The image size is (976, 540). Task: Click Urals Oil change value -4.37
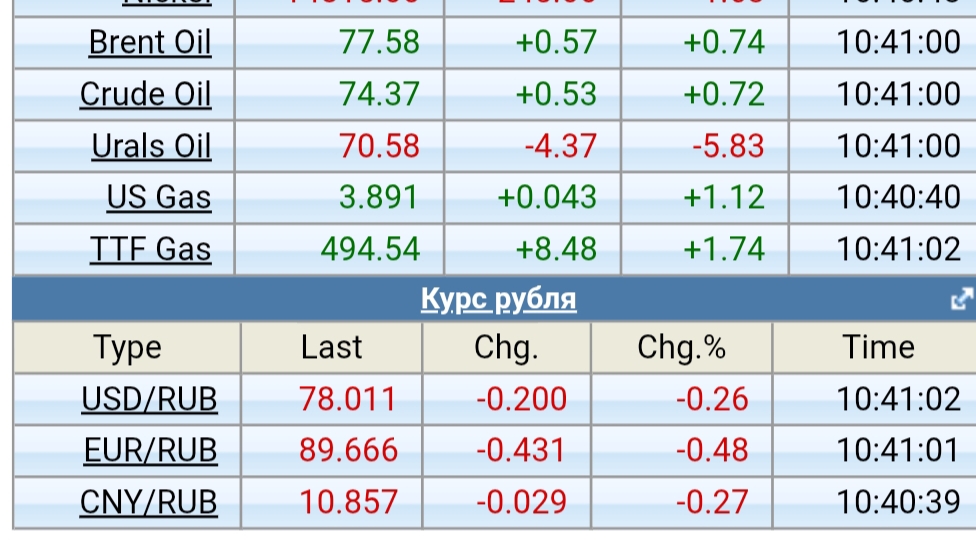click(x=560, y=146)
